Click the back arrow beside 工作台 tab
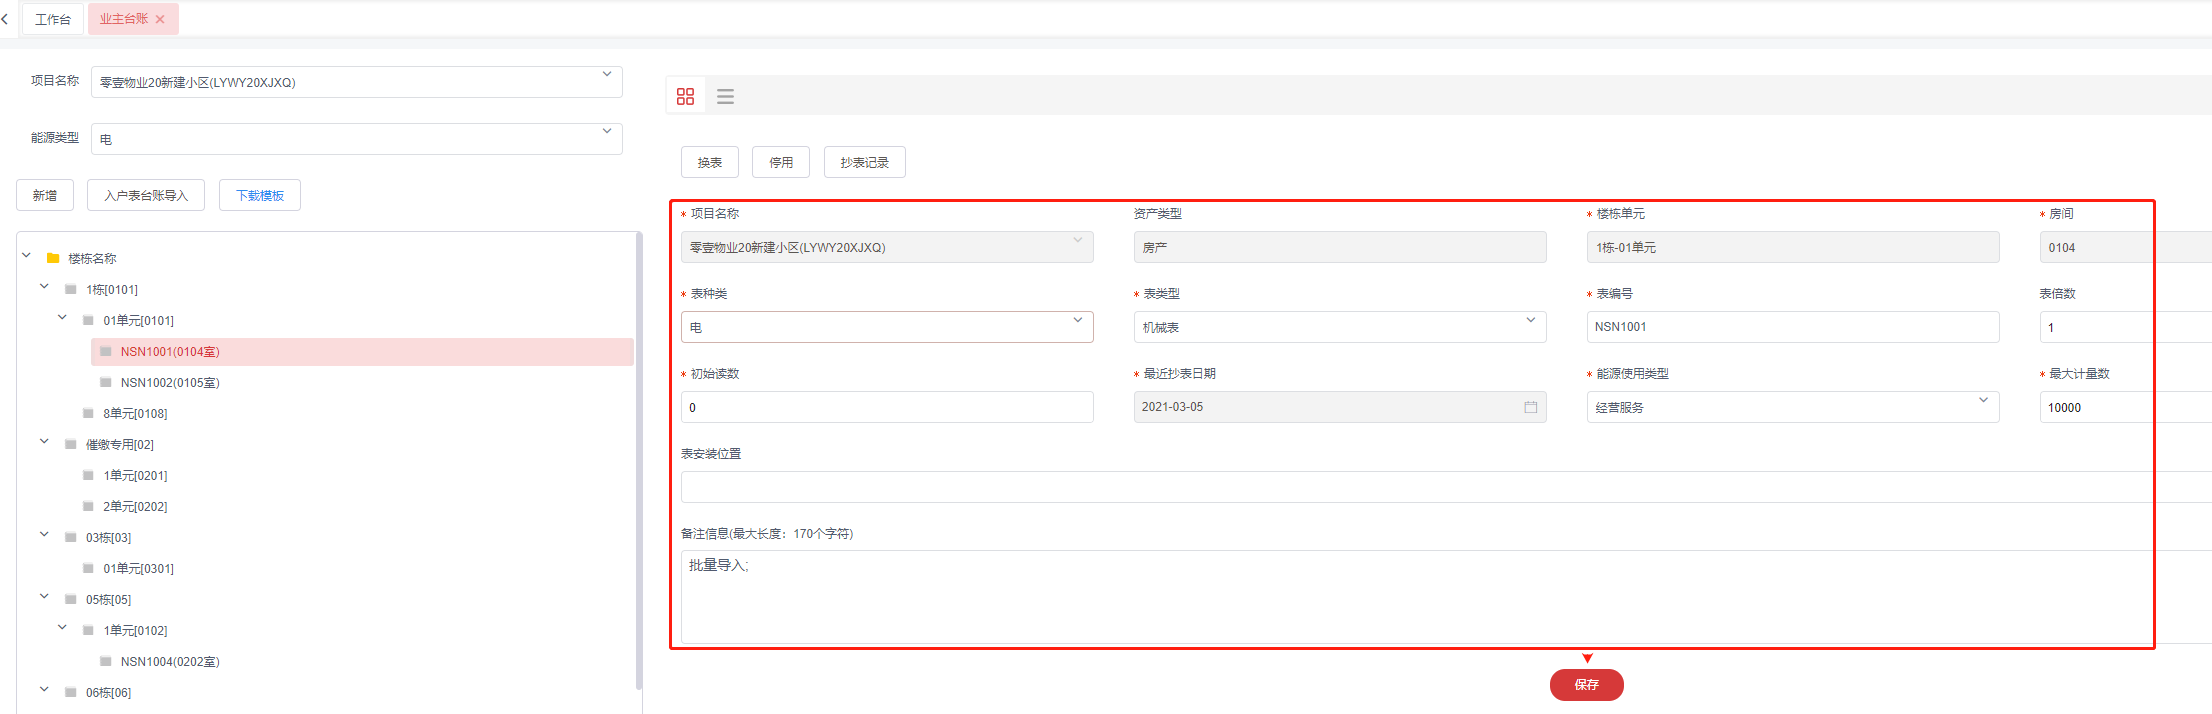The width and height of the screenshot is (2212, 714). pos(5,19)
